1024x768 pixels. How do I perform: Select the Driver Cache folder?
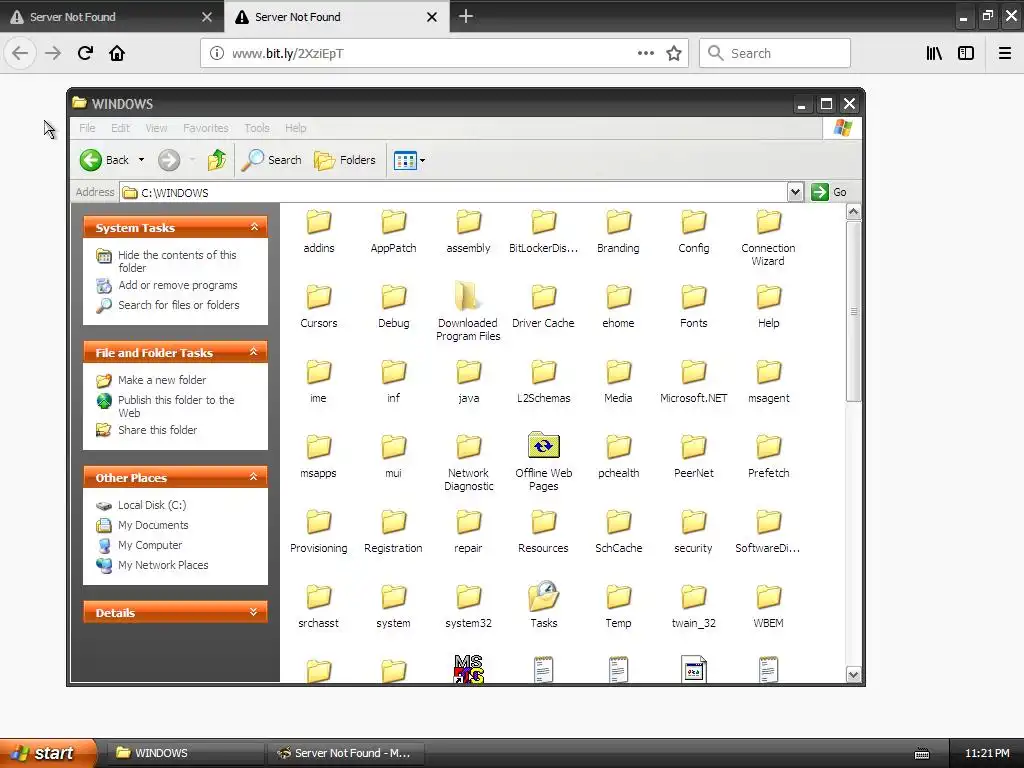tap(543, 297)
